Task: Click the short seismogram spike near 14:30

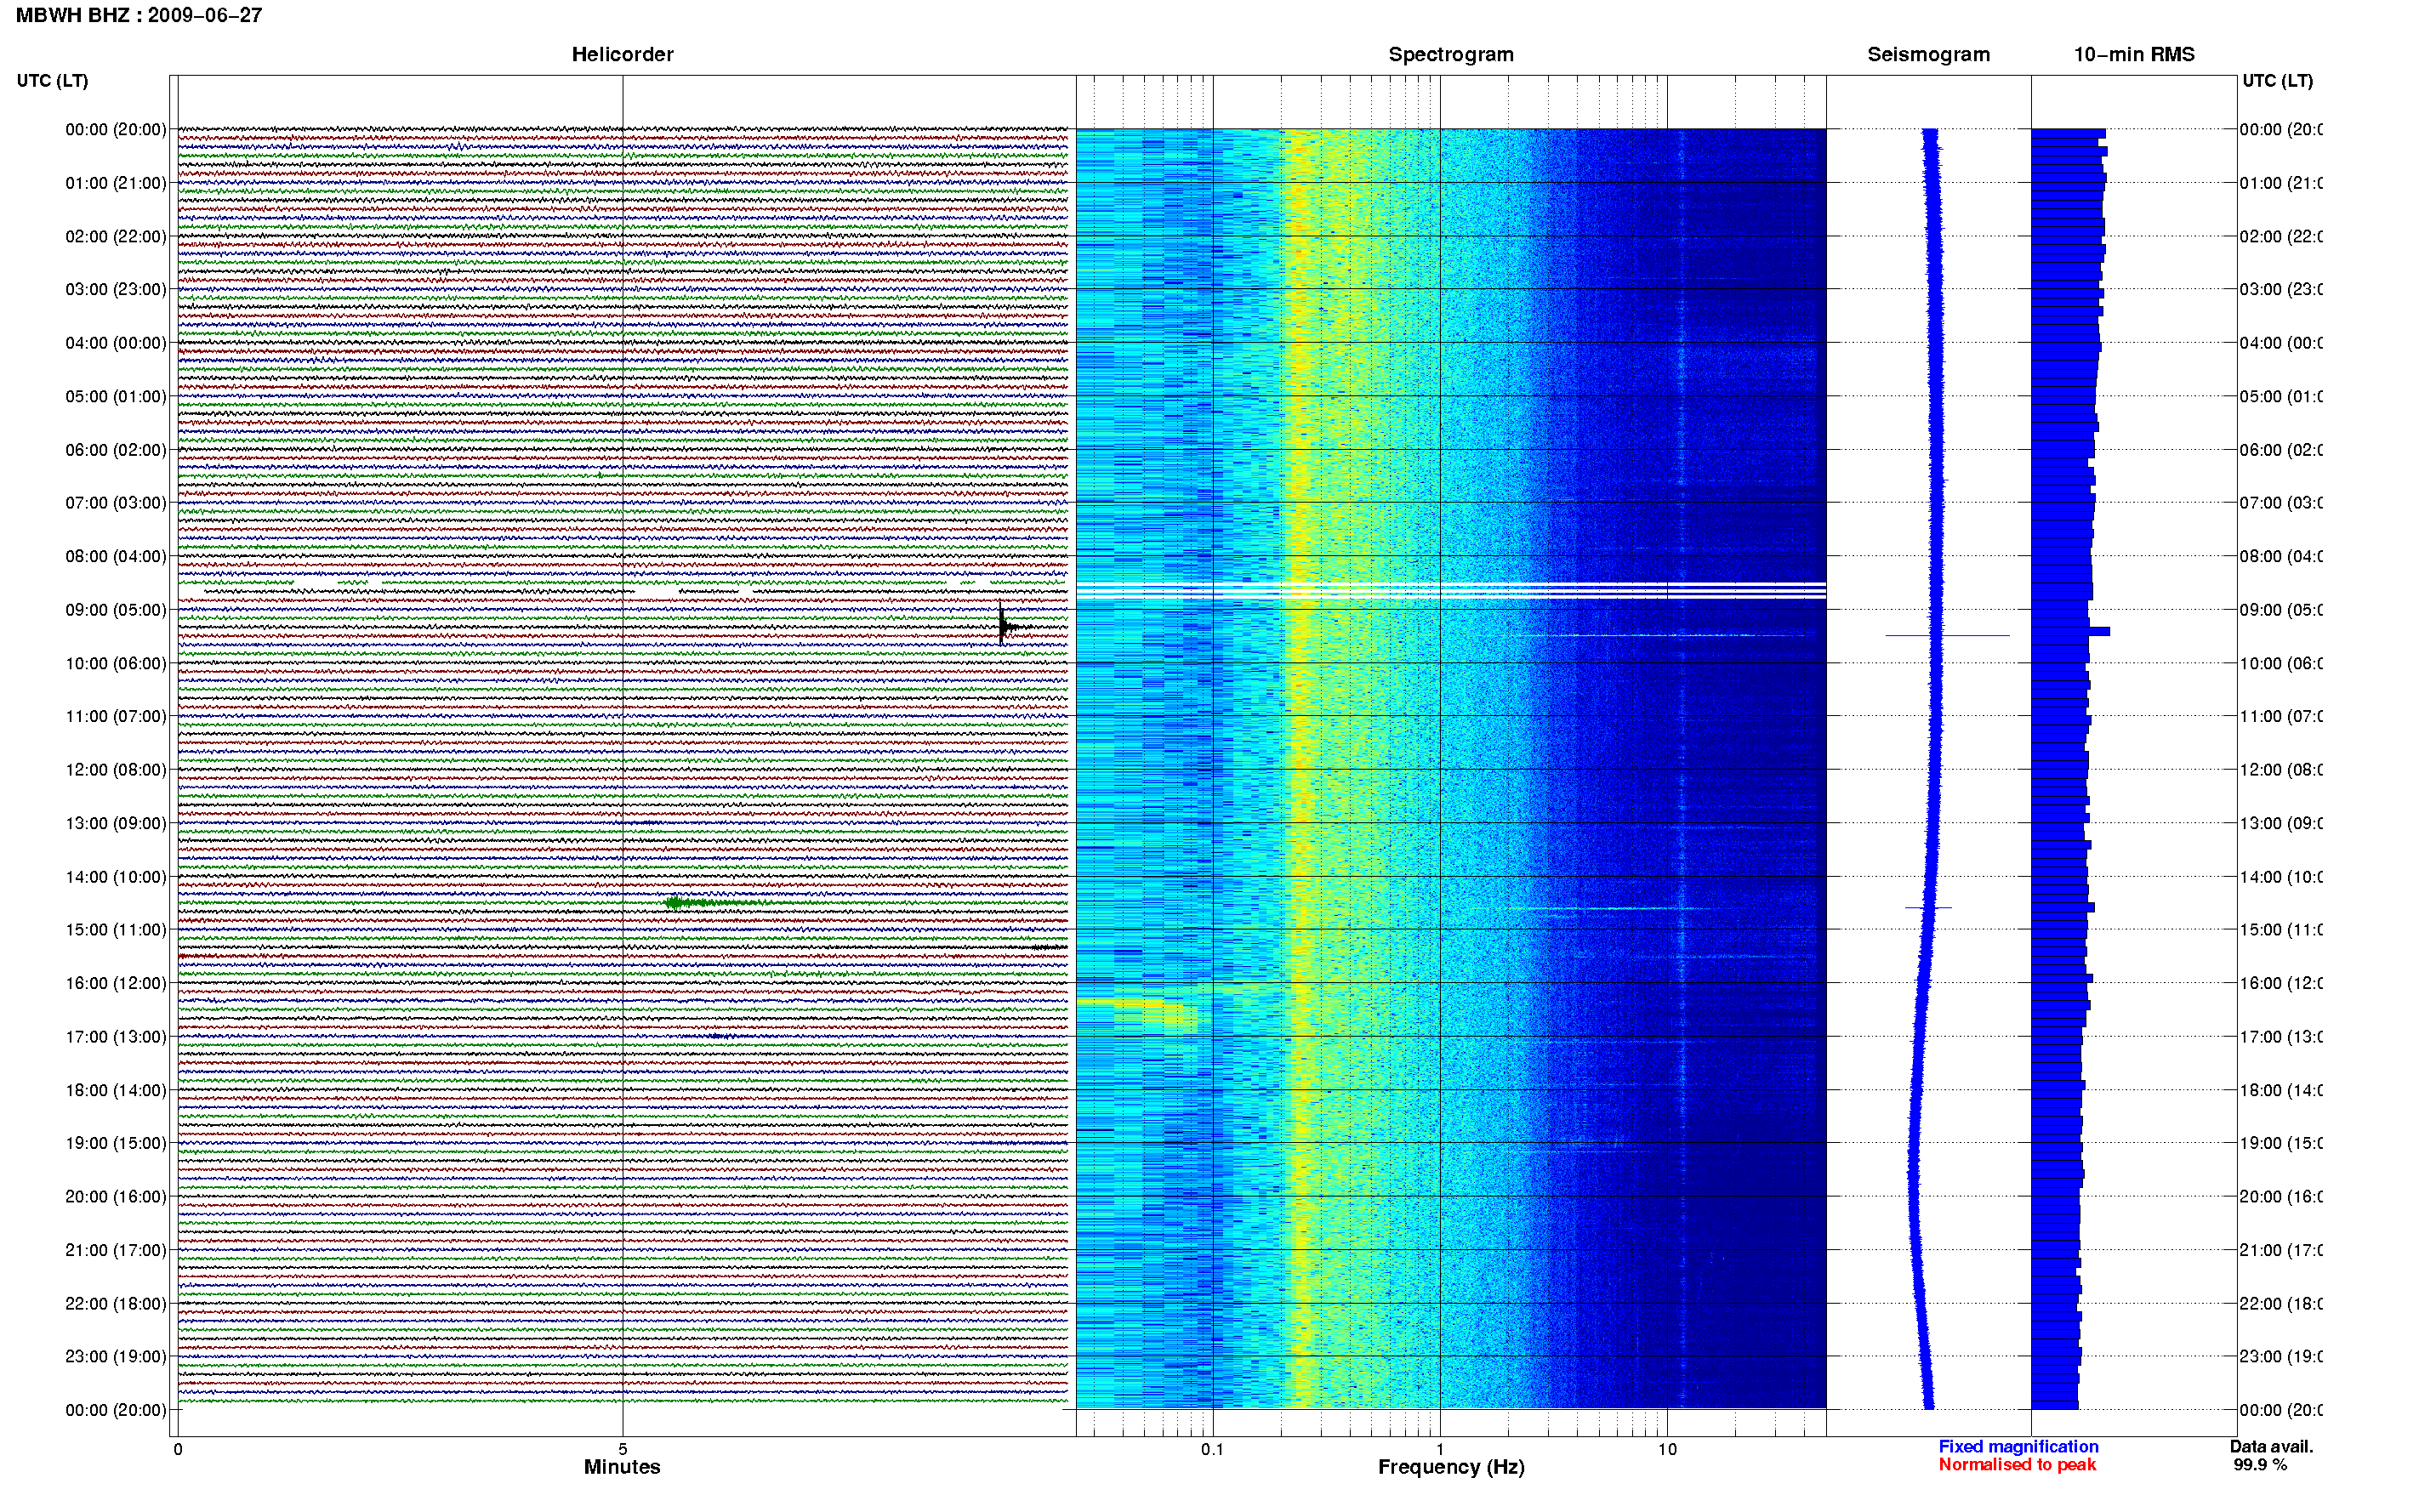Action: coord(1928,907)
